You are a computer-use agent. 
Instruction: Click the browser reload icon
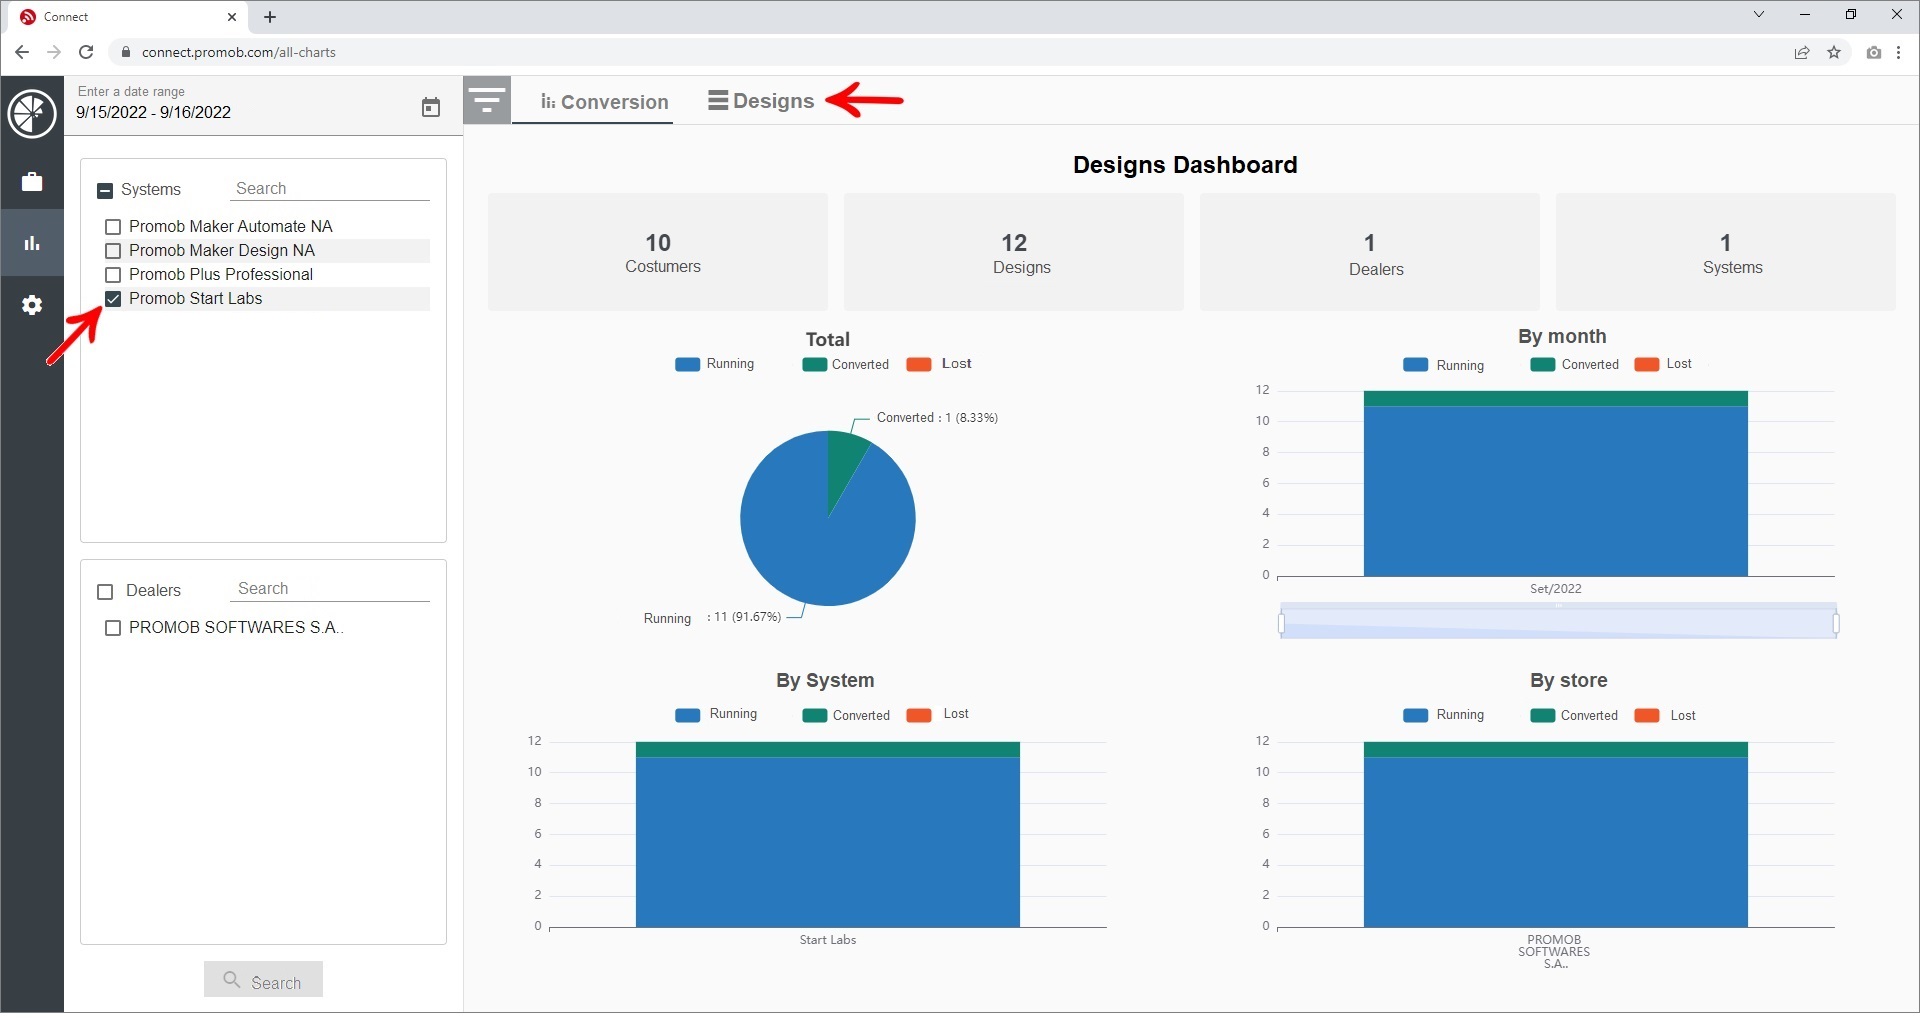pyautogui.click(x=87, y=52)
